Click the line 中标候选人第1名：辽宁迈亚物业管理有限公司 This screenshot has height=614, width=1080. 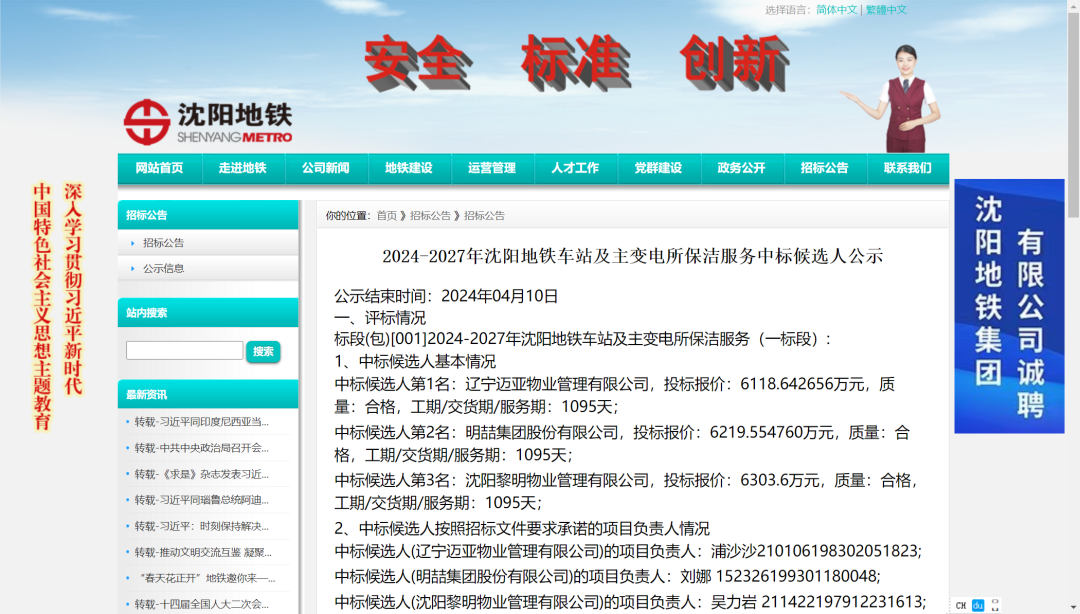click(614, 395)
